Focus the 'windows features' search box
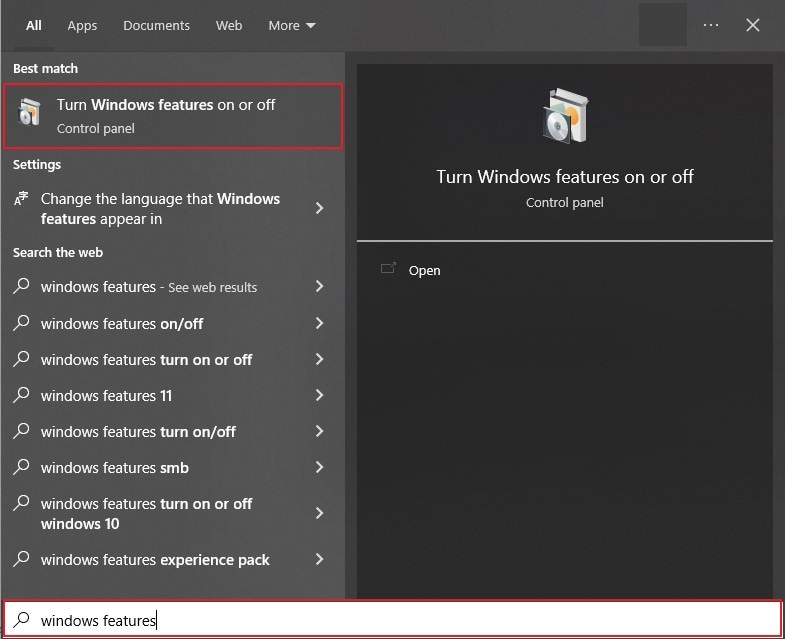Image resolution: width=785 pixels, height=639 pixels. [392, 620]
